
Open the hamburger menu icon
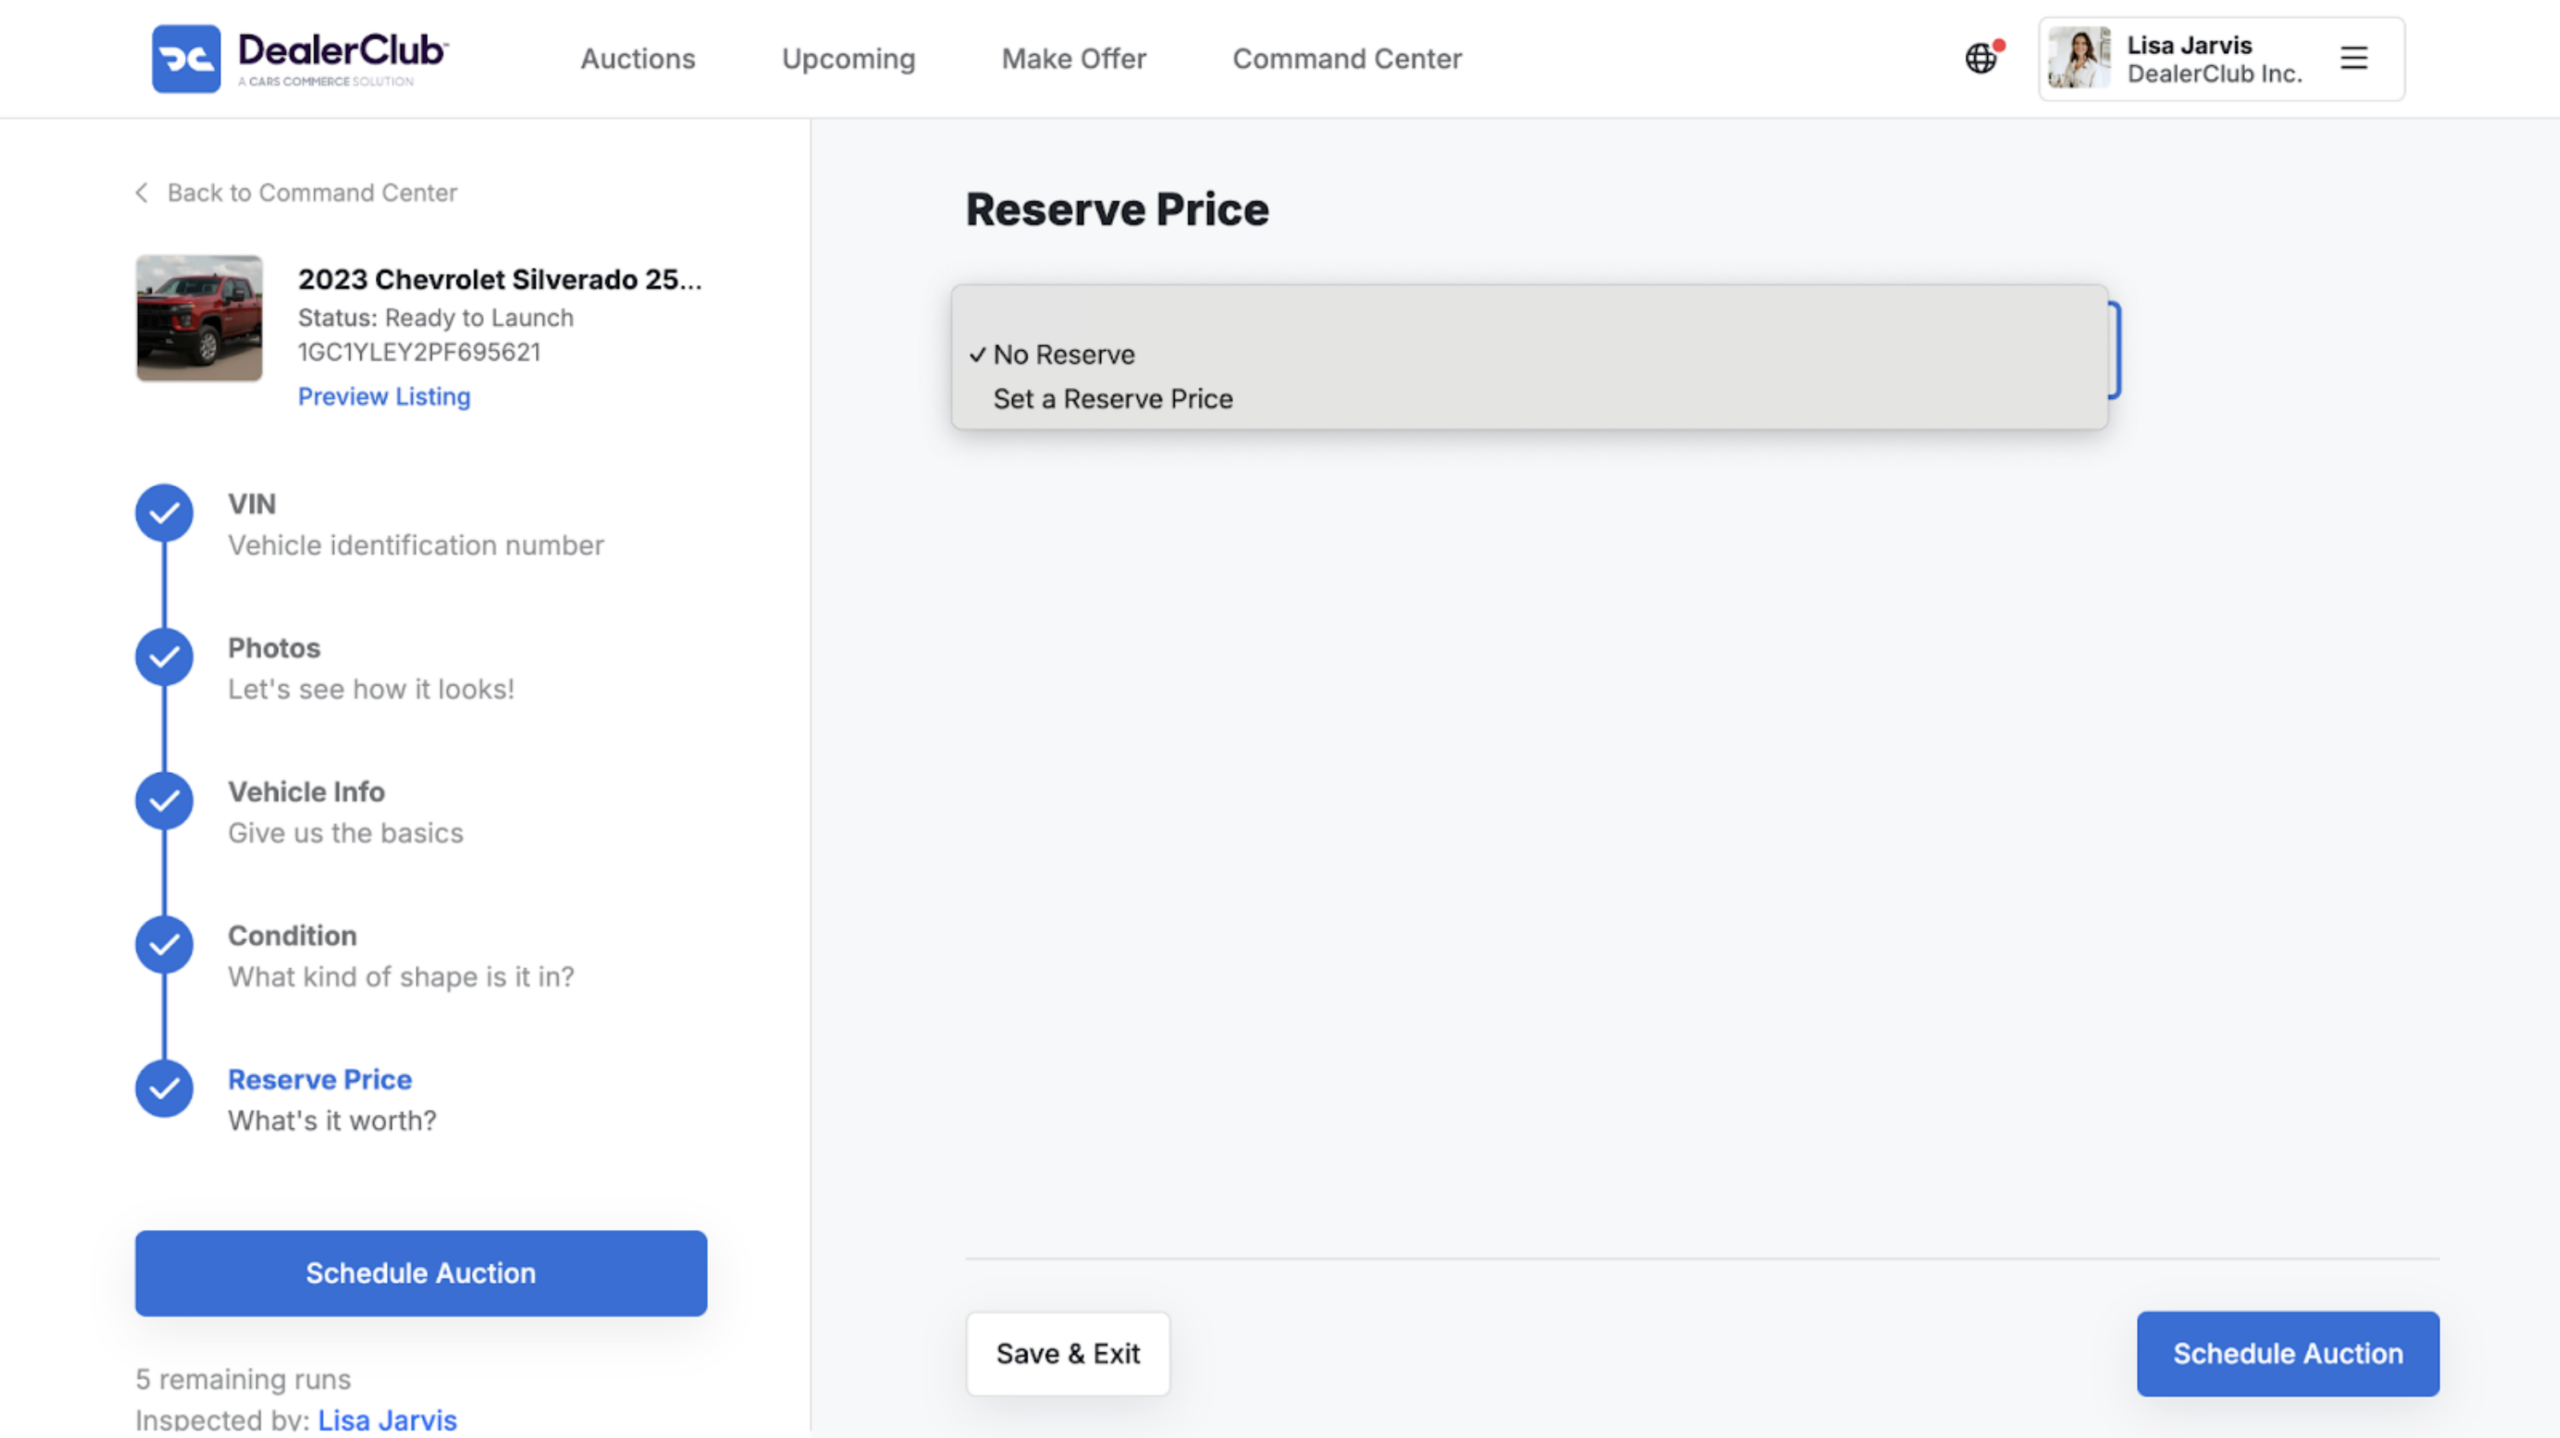pyautogui.click(x=2353, y=58)
